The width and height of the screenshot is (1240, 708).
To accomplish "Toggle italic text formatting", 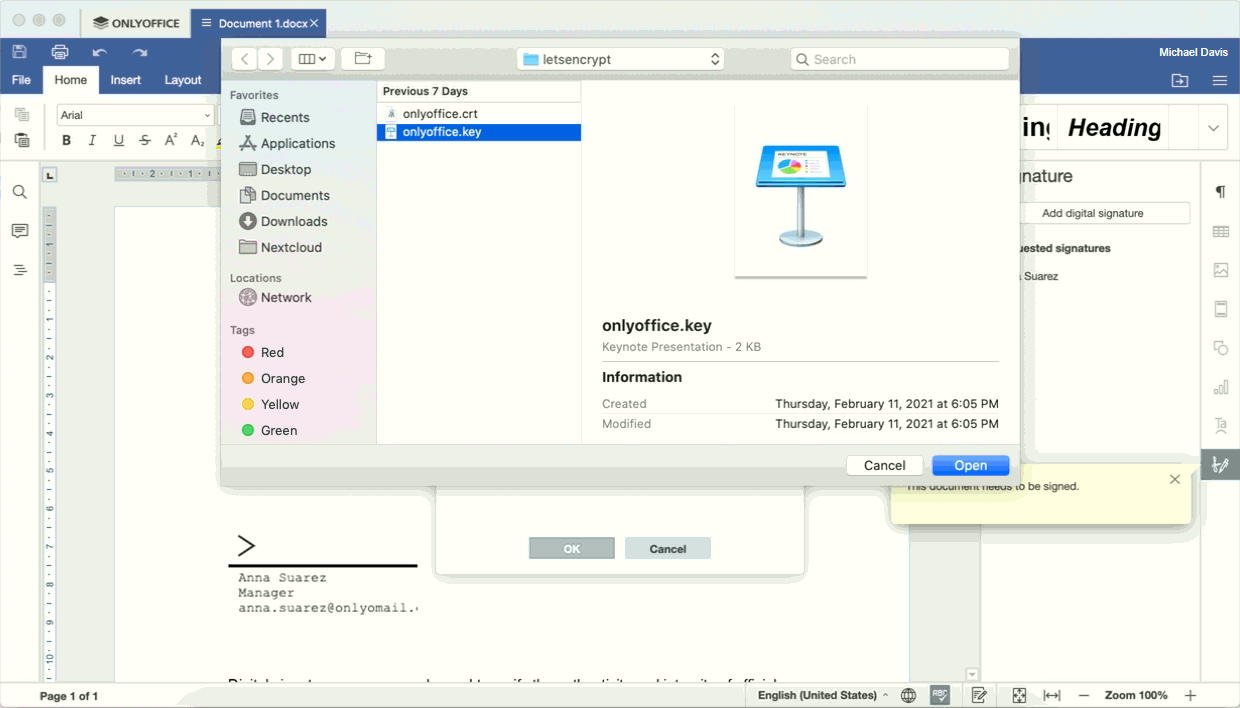I will pyautogui.click(x=92, y=140).
